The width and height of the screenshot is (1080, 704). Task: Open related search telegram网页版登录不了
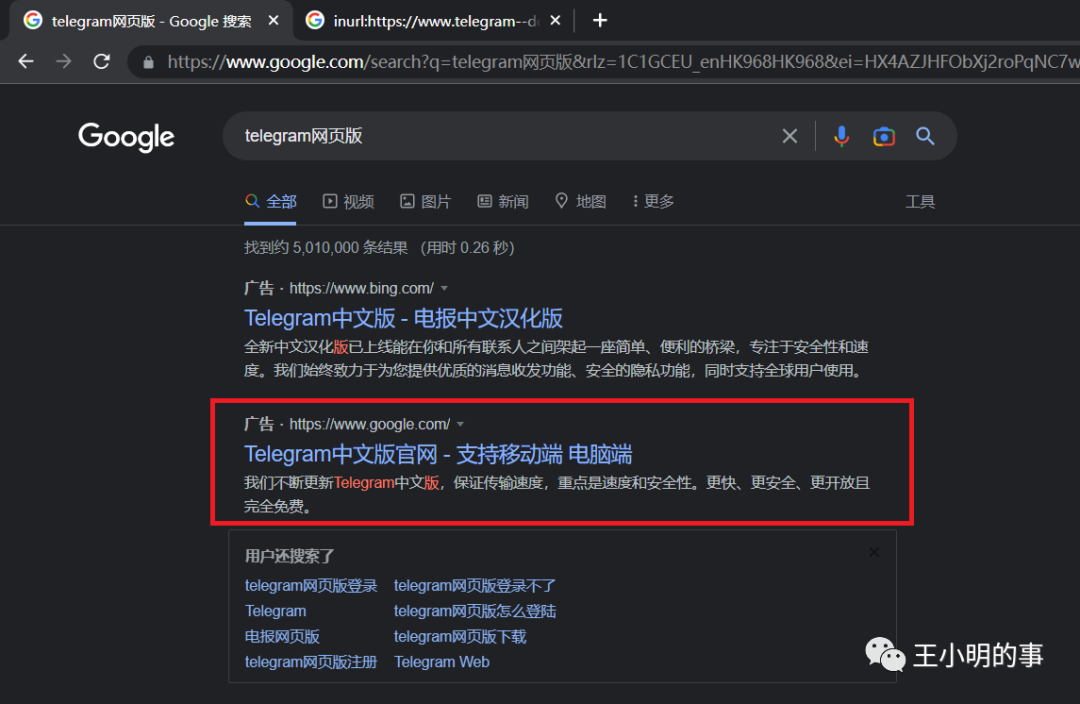click(475, 586)
